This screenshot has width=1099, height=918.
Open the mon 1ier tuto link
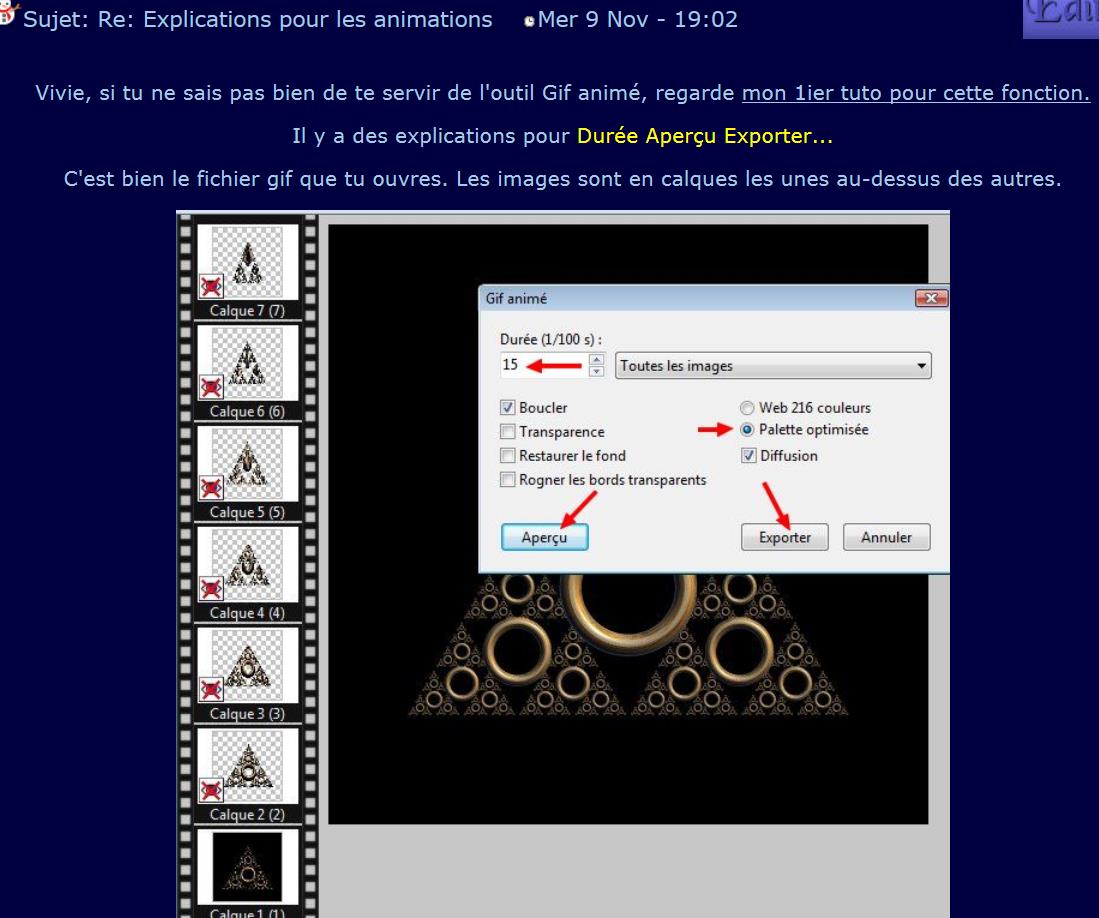point(915,93)
